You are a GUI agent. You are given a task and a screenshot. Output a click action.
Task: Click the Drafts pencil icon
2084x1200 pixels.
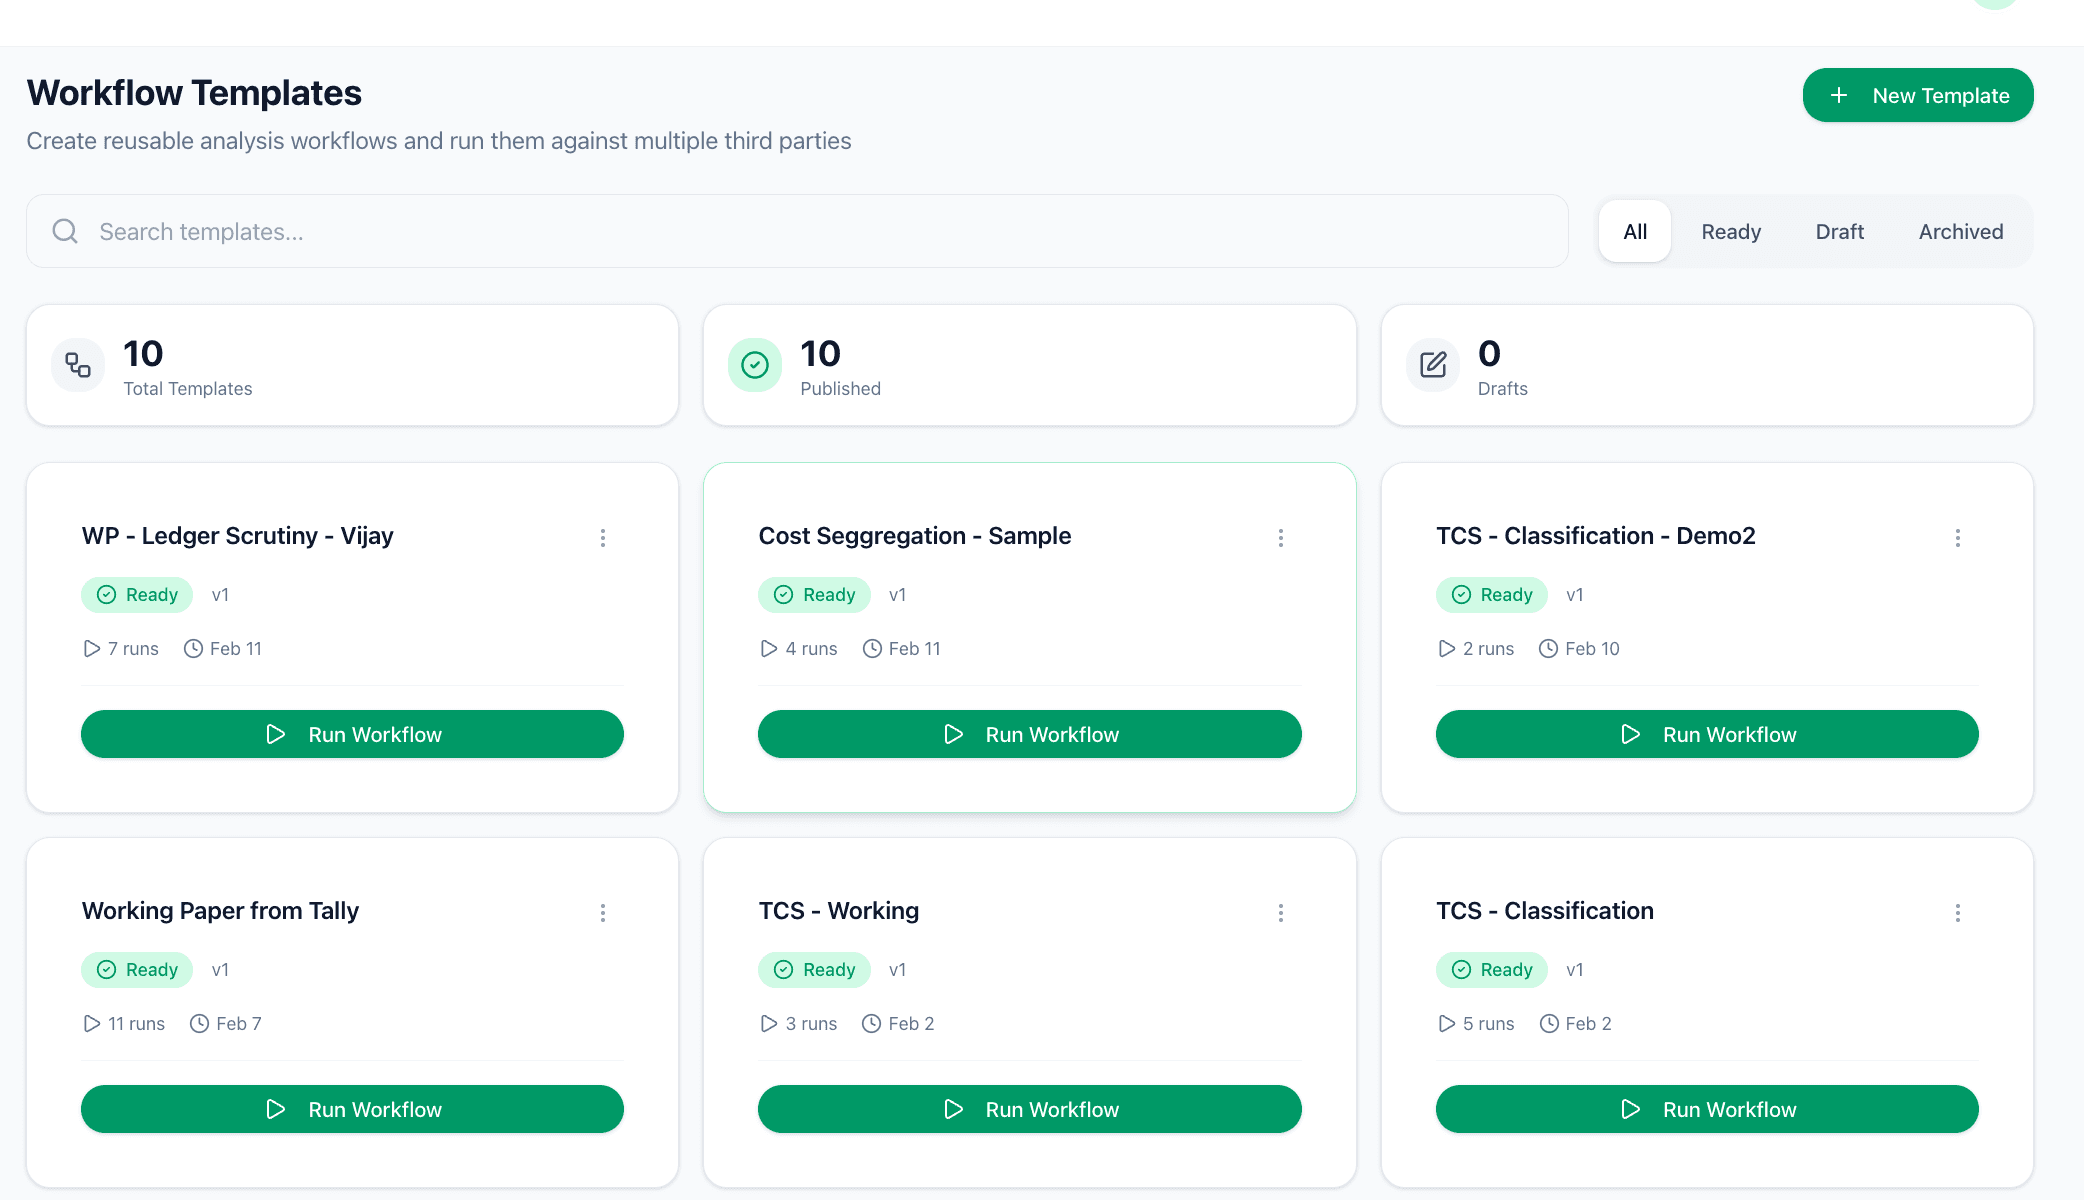pos(1432,365)
